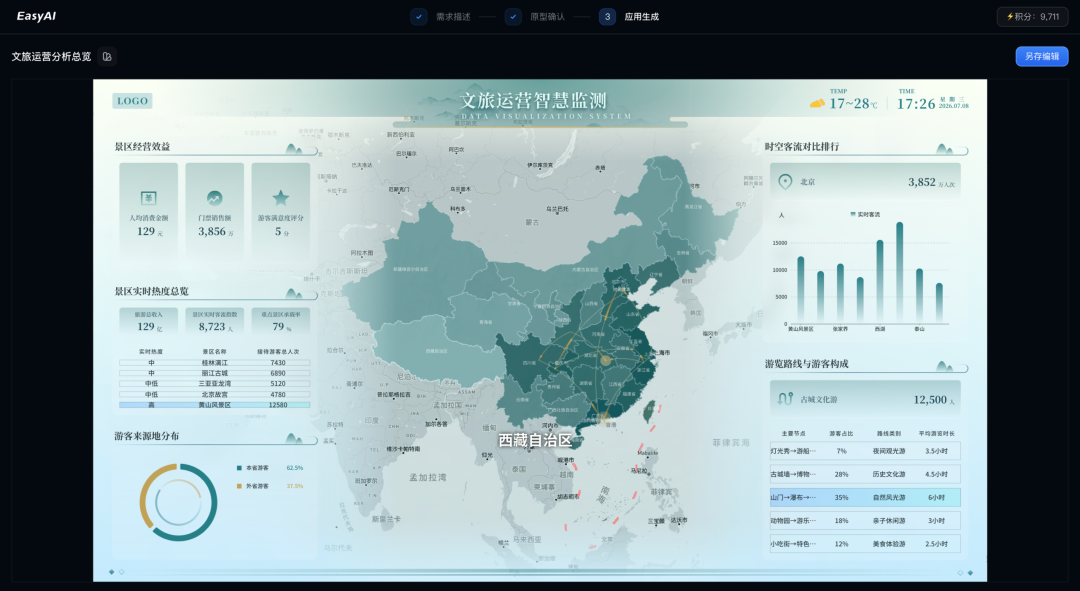The width and height of the screenshot is (1080, 591).
Task: Click the 主要节点 column header
Action: tap(793, 433)
